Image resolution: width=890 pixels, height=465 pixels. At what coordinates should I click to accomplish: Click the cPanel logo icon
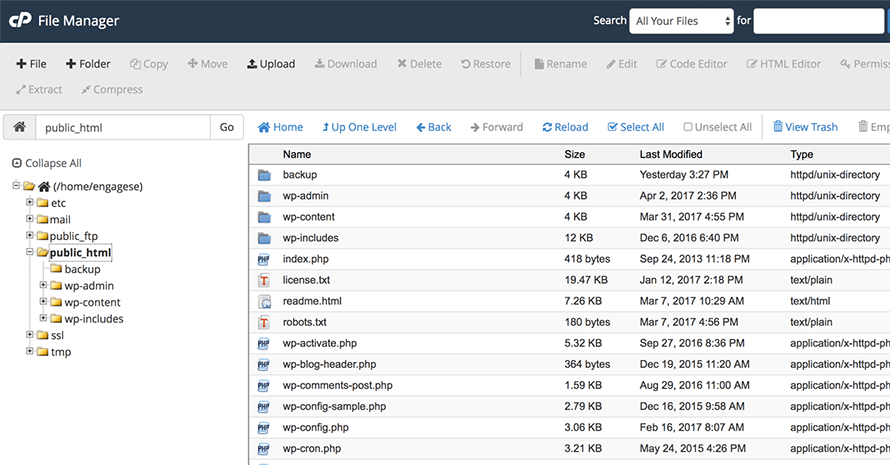20,20
